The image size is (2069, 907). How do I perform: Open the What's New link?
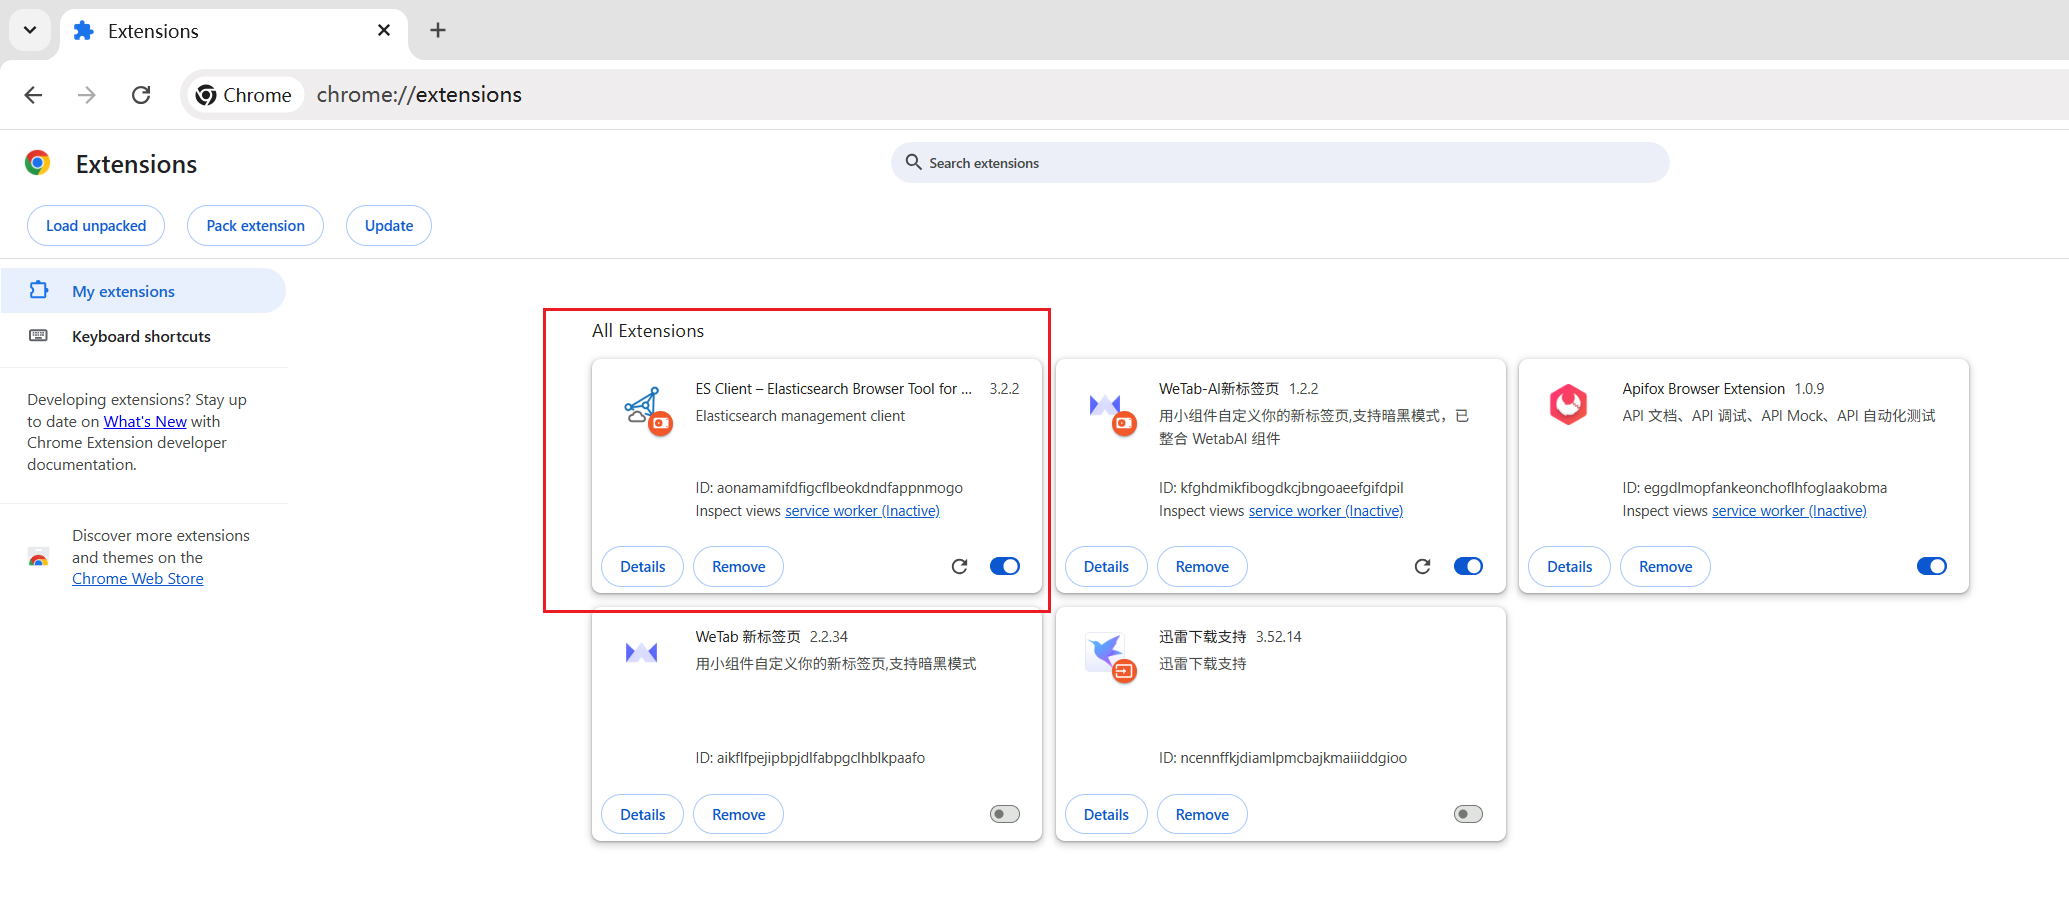pyautogui.click(x=145, y=422)
